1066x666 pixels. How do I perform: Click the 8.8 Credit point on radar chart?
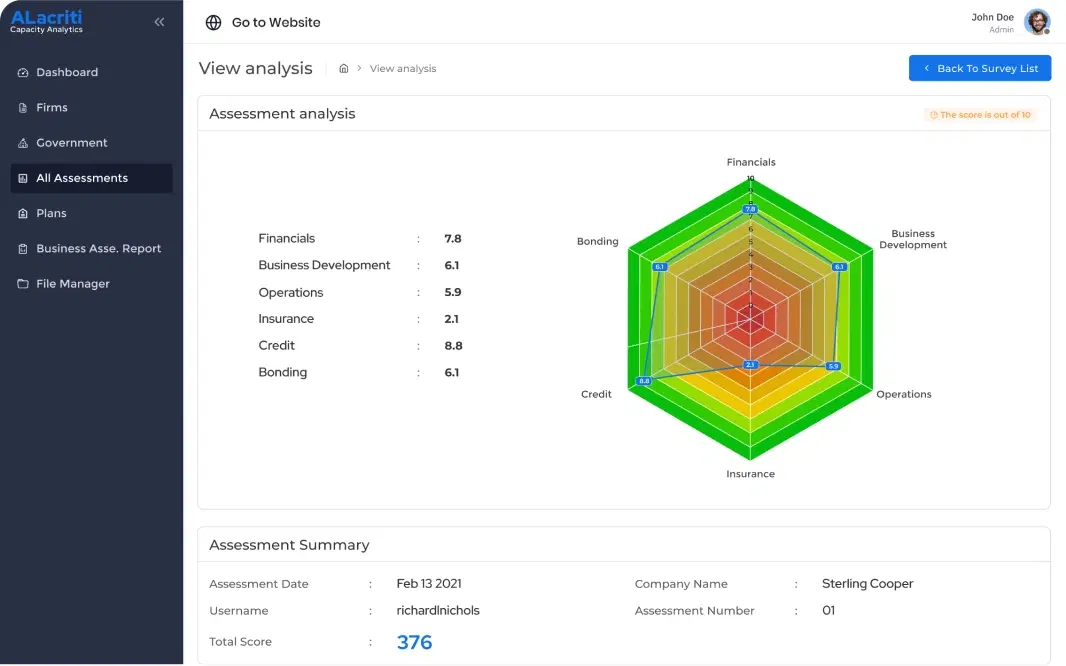[644, 381]
